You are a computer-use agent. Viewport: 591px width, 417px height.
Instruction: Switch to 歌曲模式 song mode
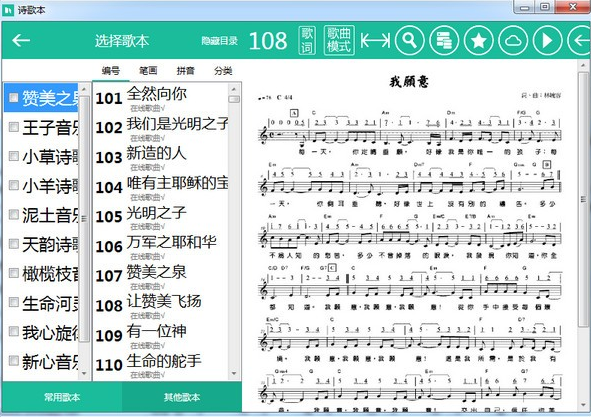339,40
